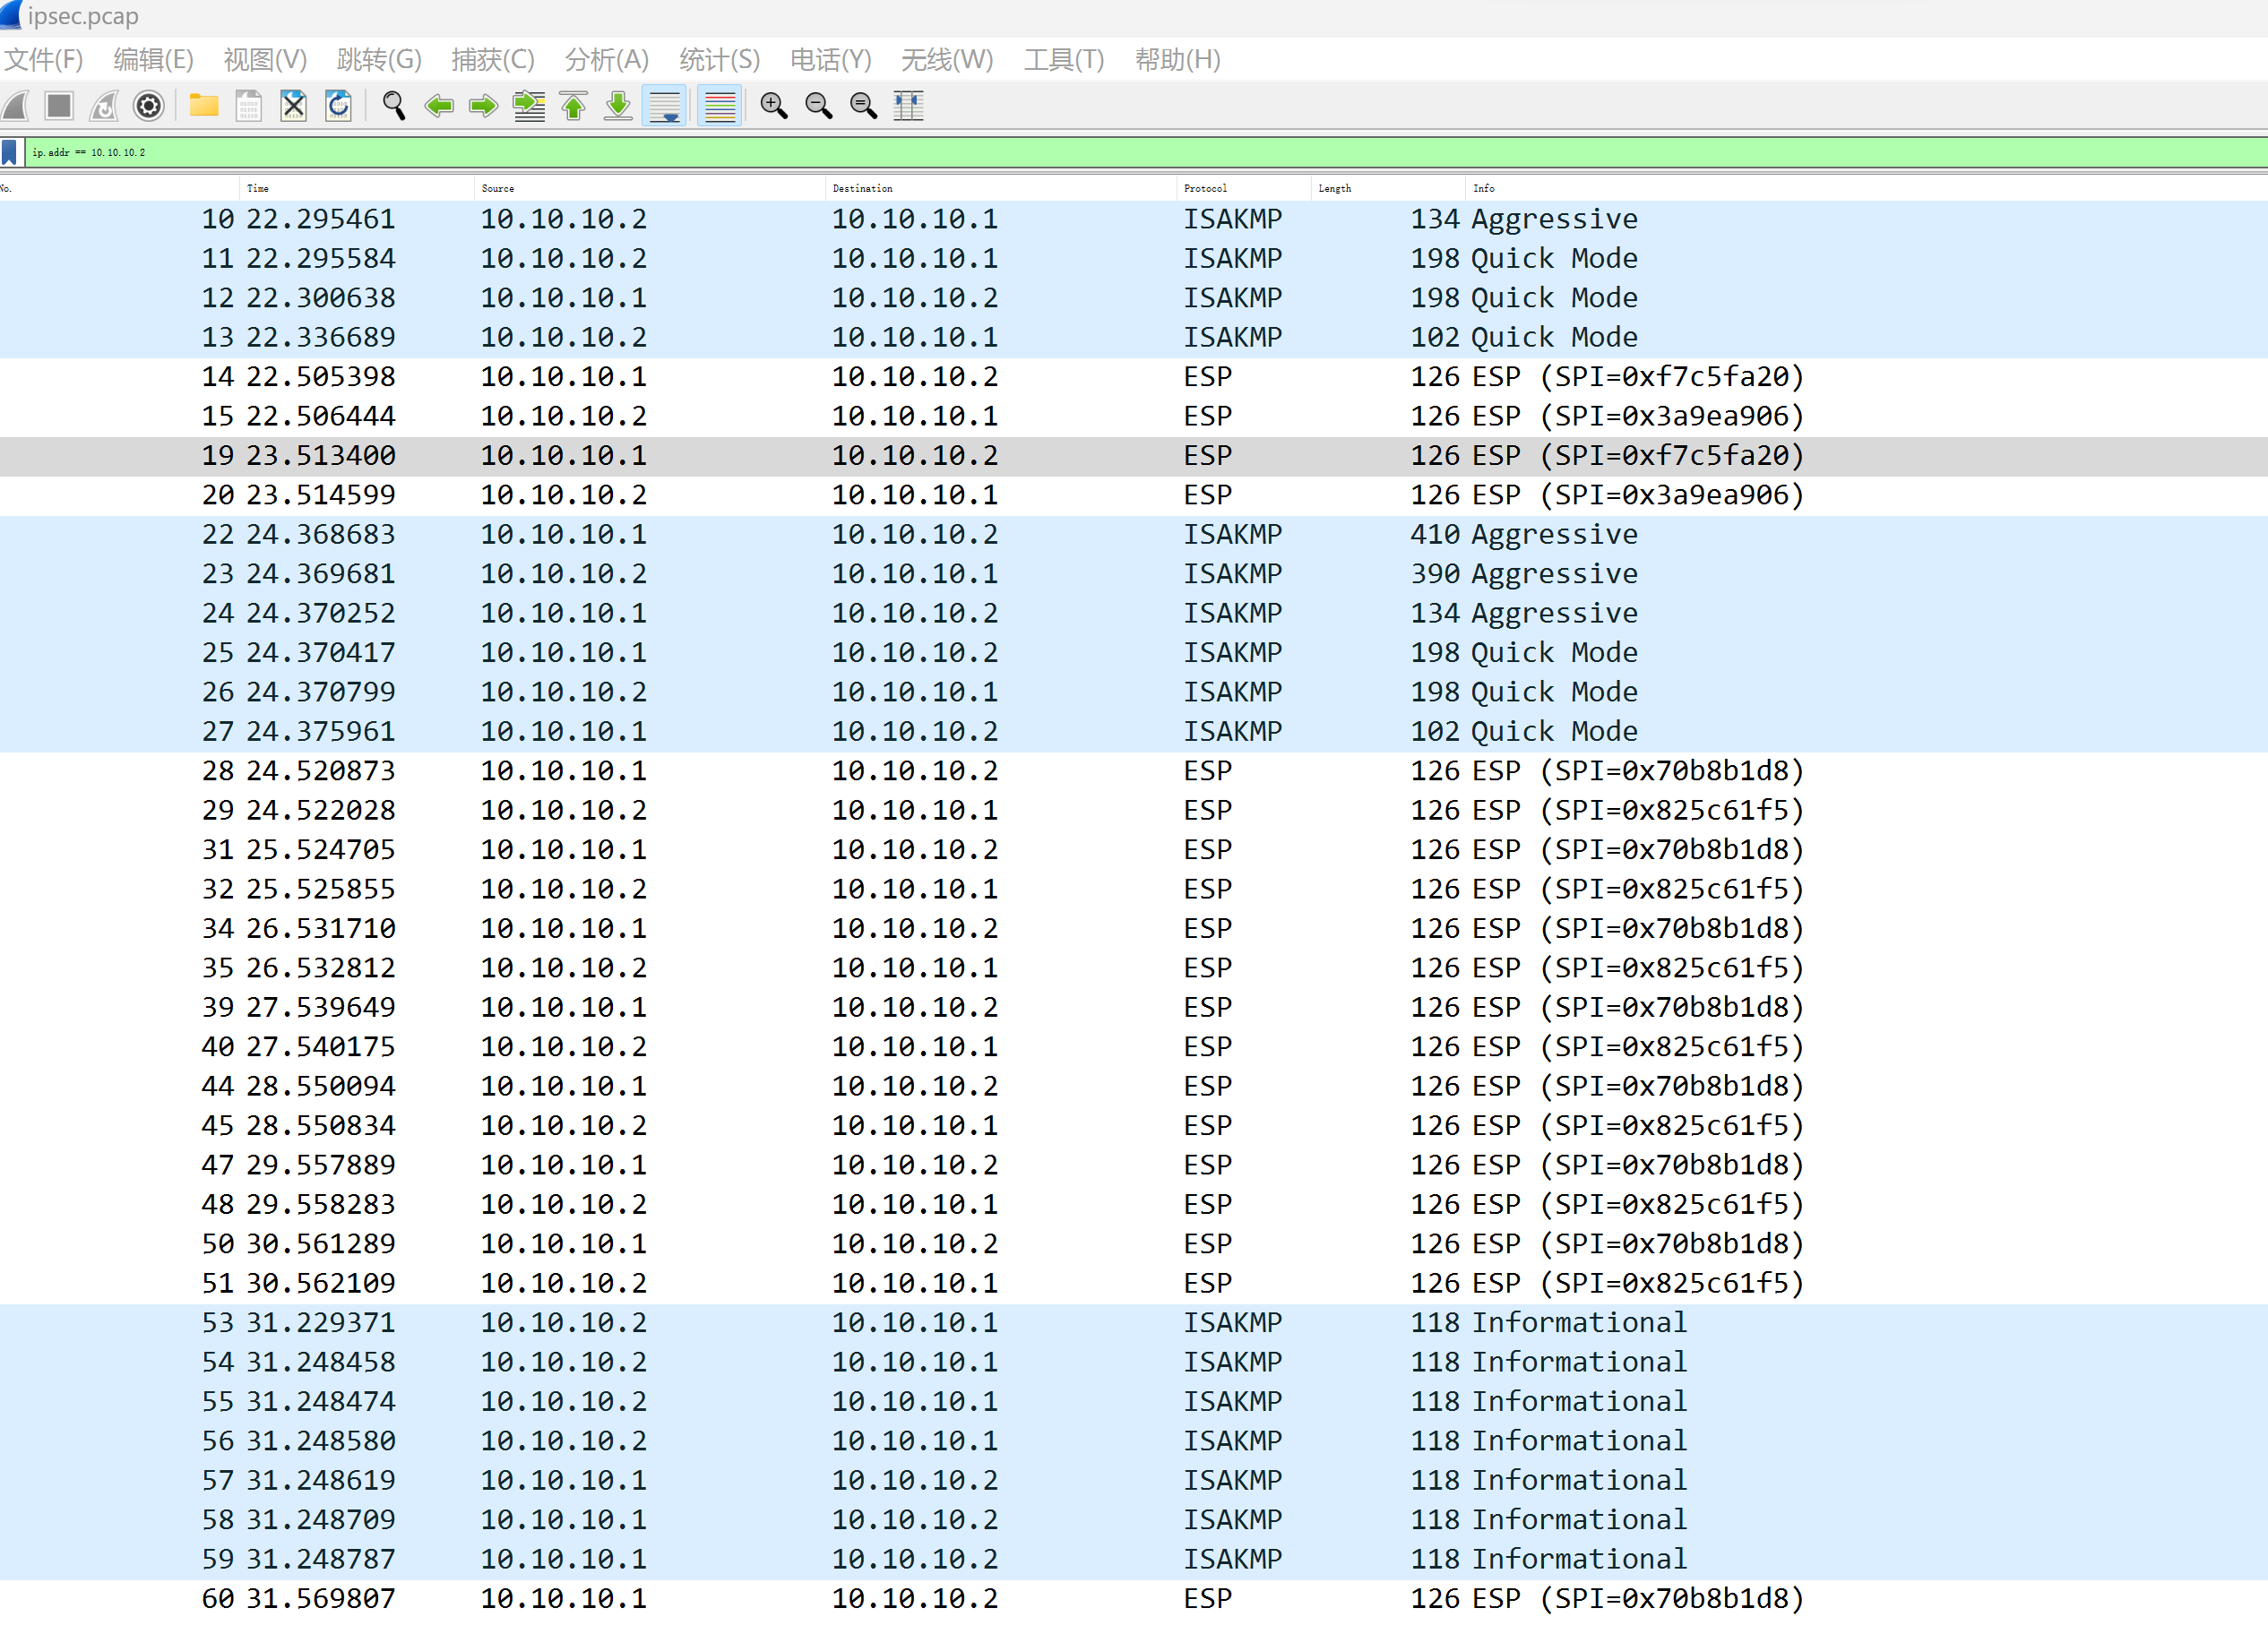Viewport: 2268px width, 1634px height.
Task: Stop the packet capture
Action: tap(59, 106)
